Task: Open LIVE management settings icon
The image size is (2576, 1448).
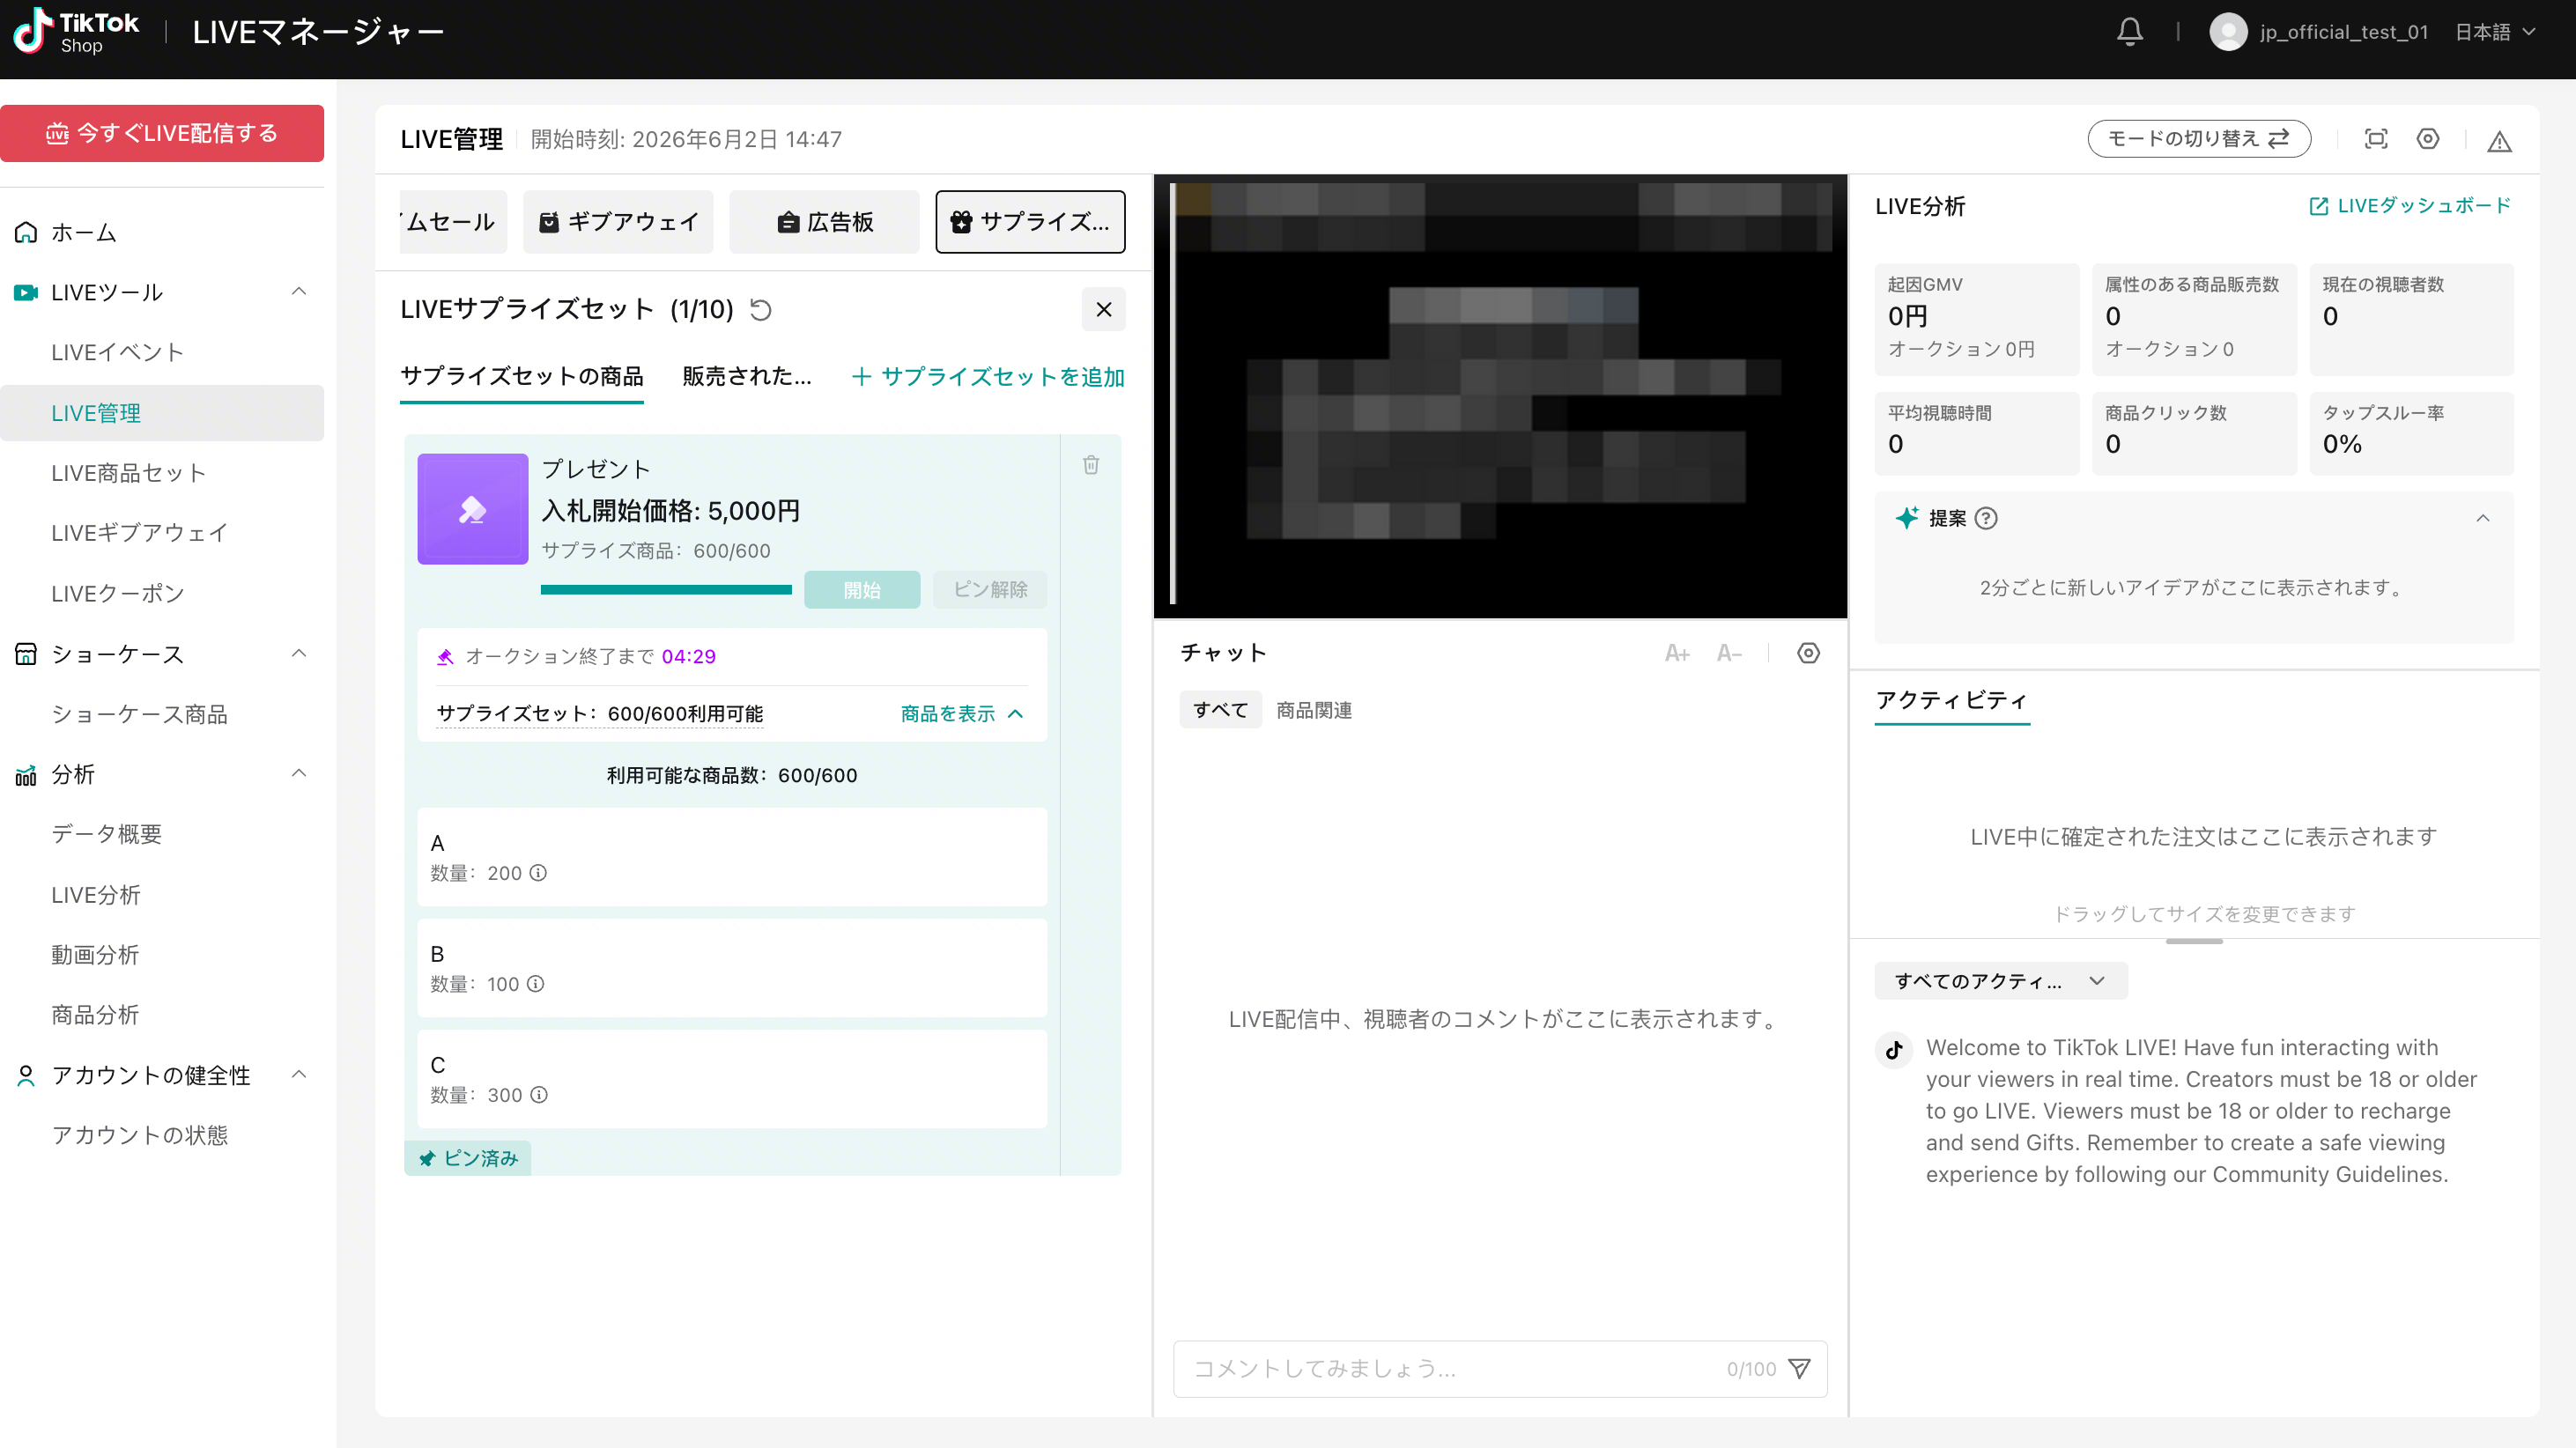Action: [2428, 139]
